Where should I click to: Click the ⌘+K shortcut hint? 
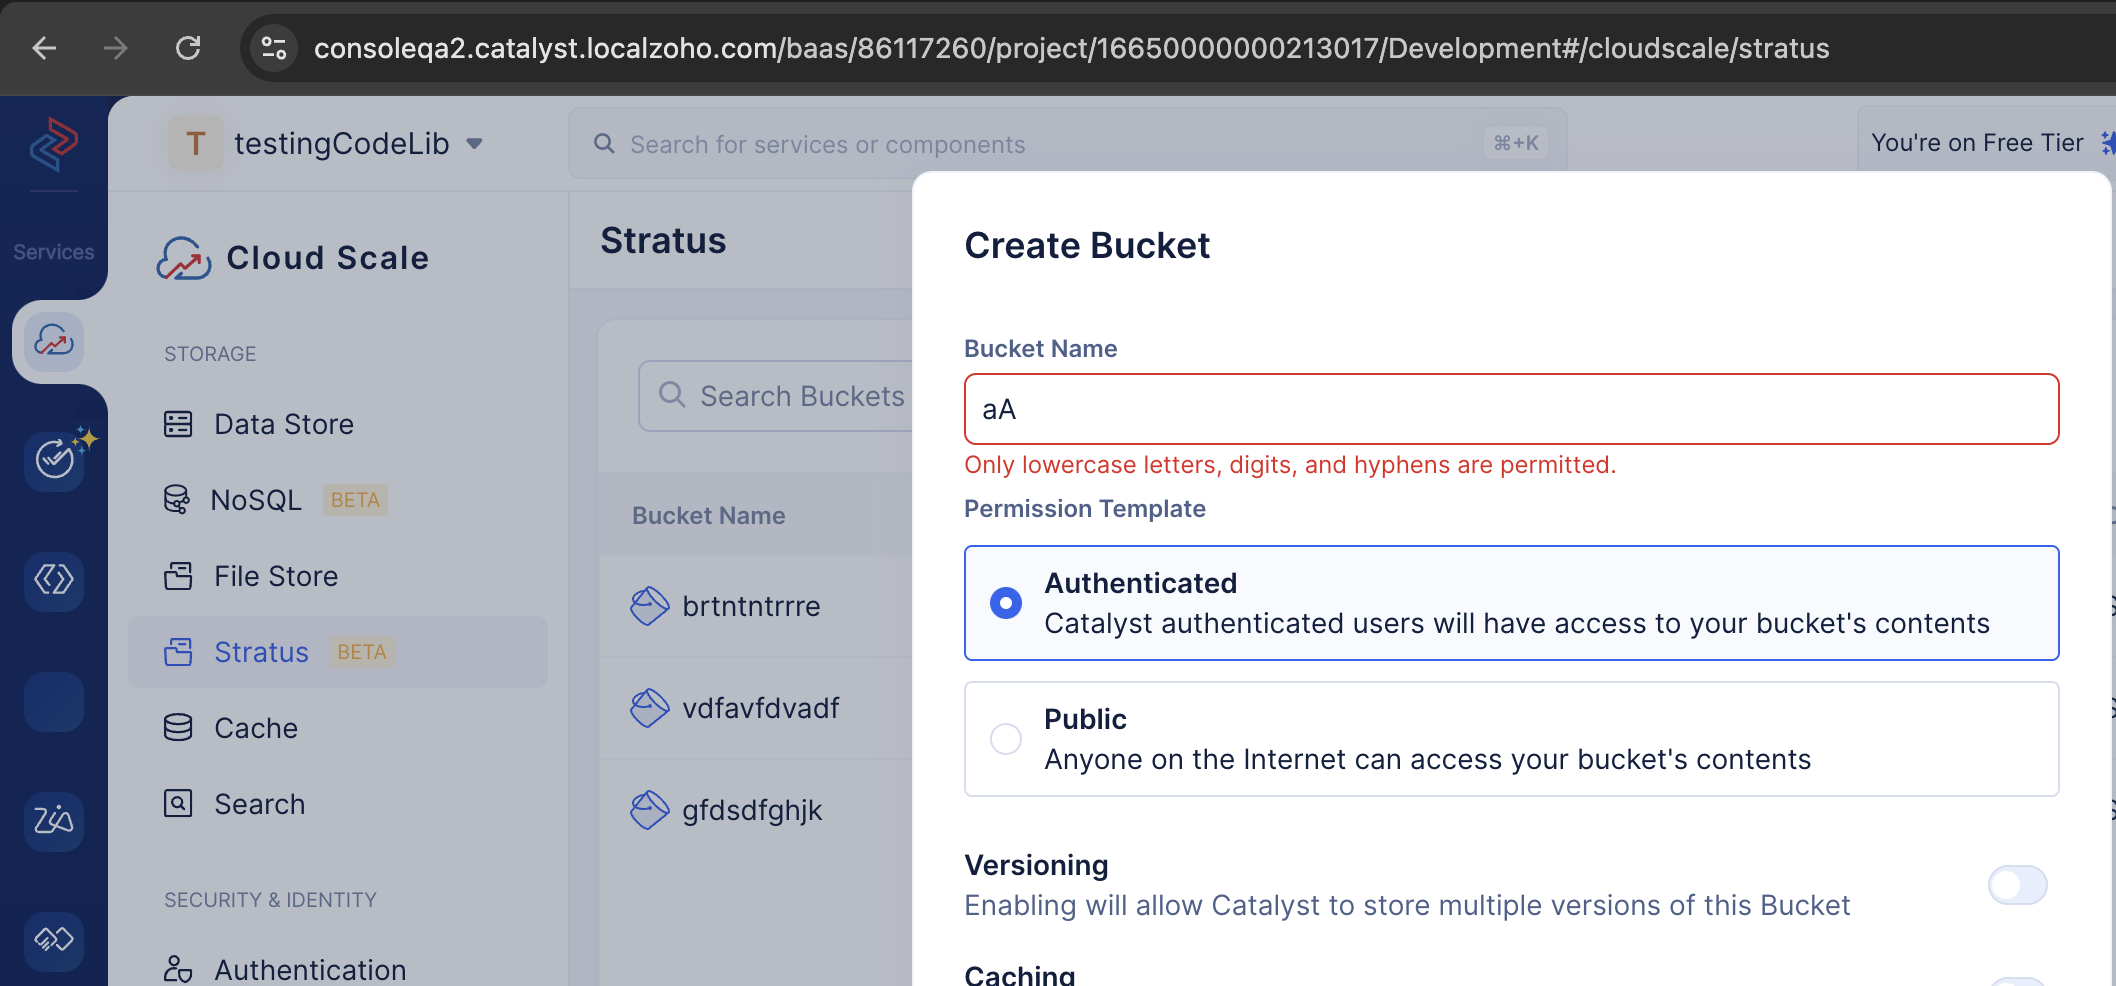click(1516, 143)
